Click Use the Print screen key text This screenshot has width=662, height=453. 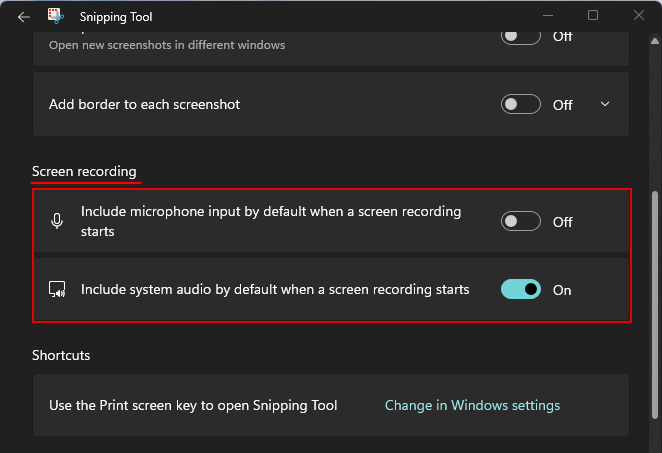pyautogui.click(x=193, y=405)
